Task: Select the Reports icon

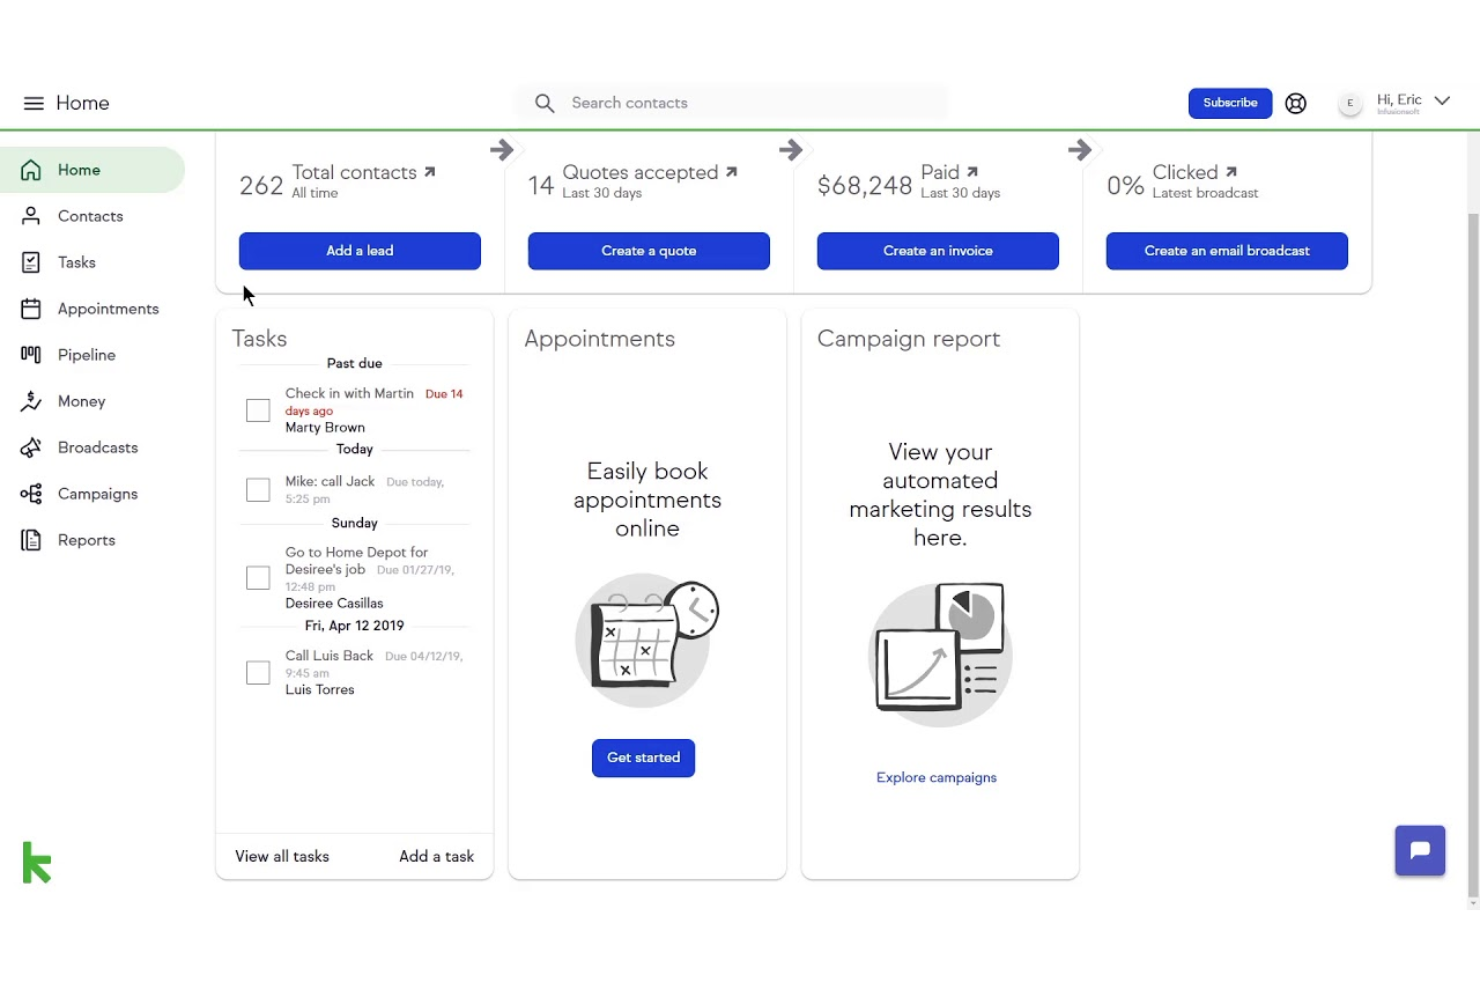Action: (31, 539)
